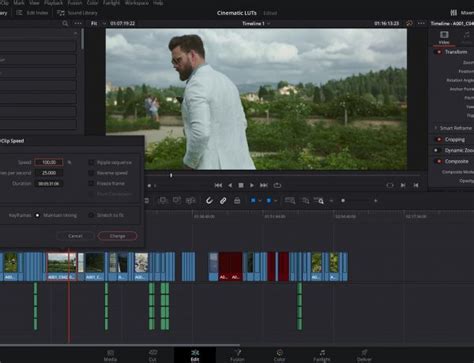The image size is (474, 363).
Task: Open viewer three-dot options menu
Action: (x=421, y=23)
